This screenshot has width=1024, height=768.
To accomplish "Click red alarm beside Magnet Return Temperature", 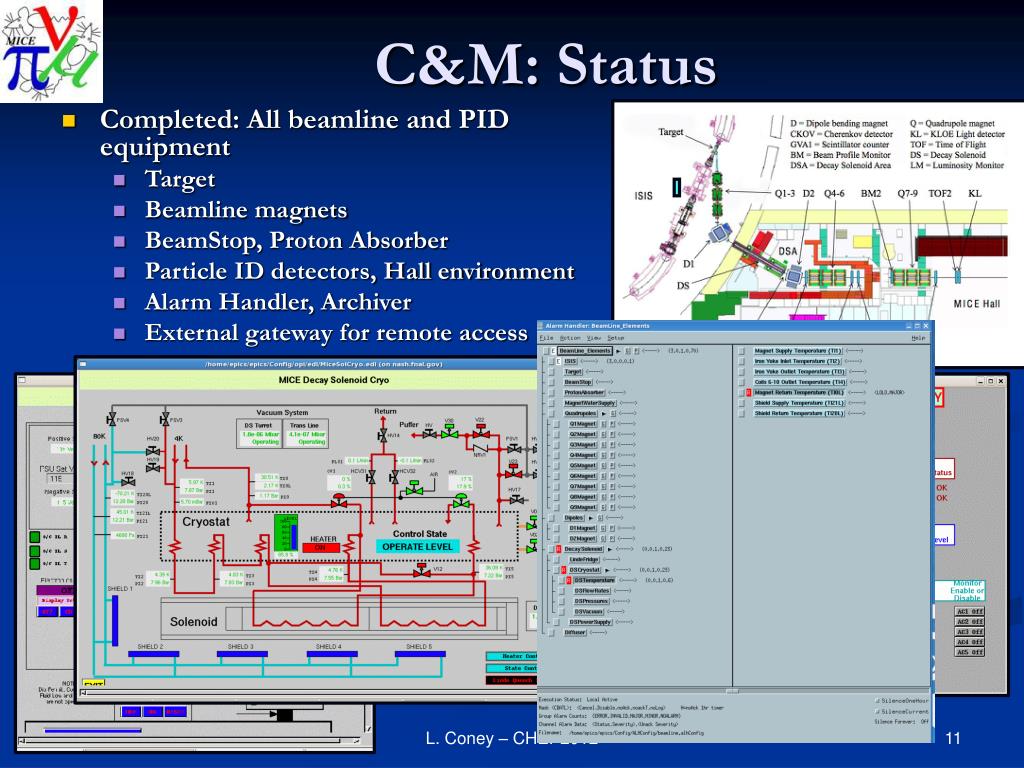I will (x=749, y=392).
